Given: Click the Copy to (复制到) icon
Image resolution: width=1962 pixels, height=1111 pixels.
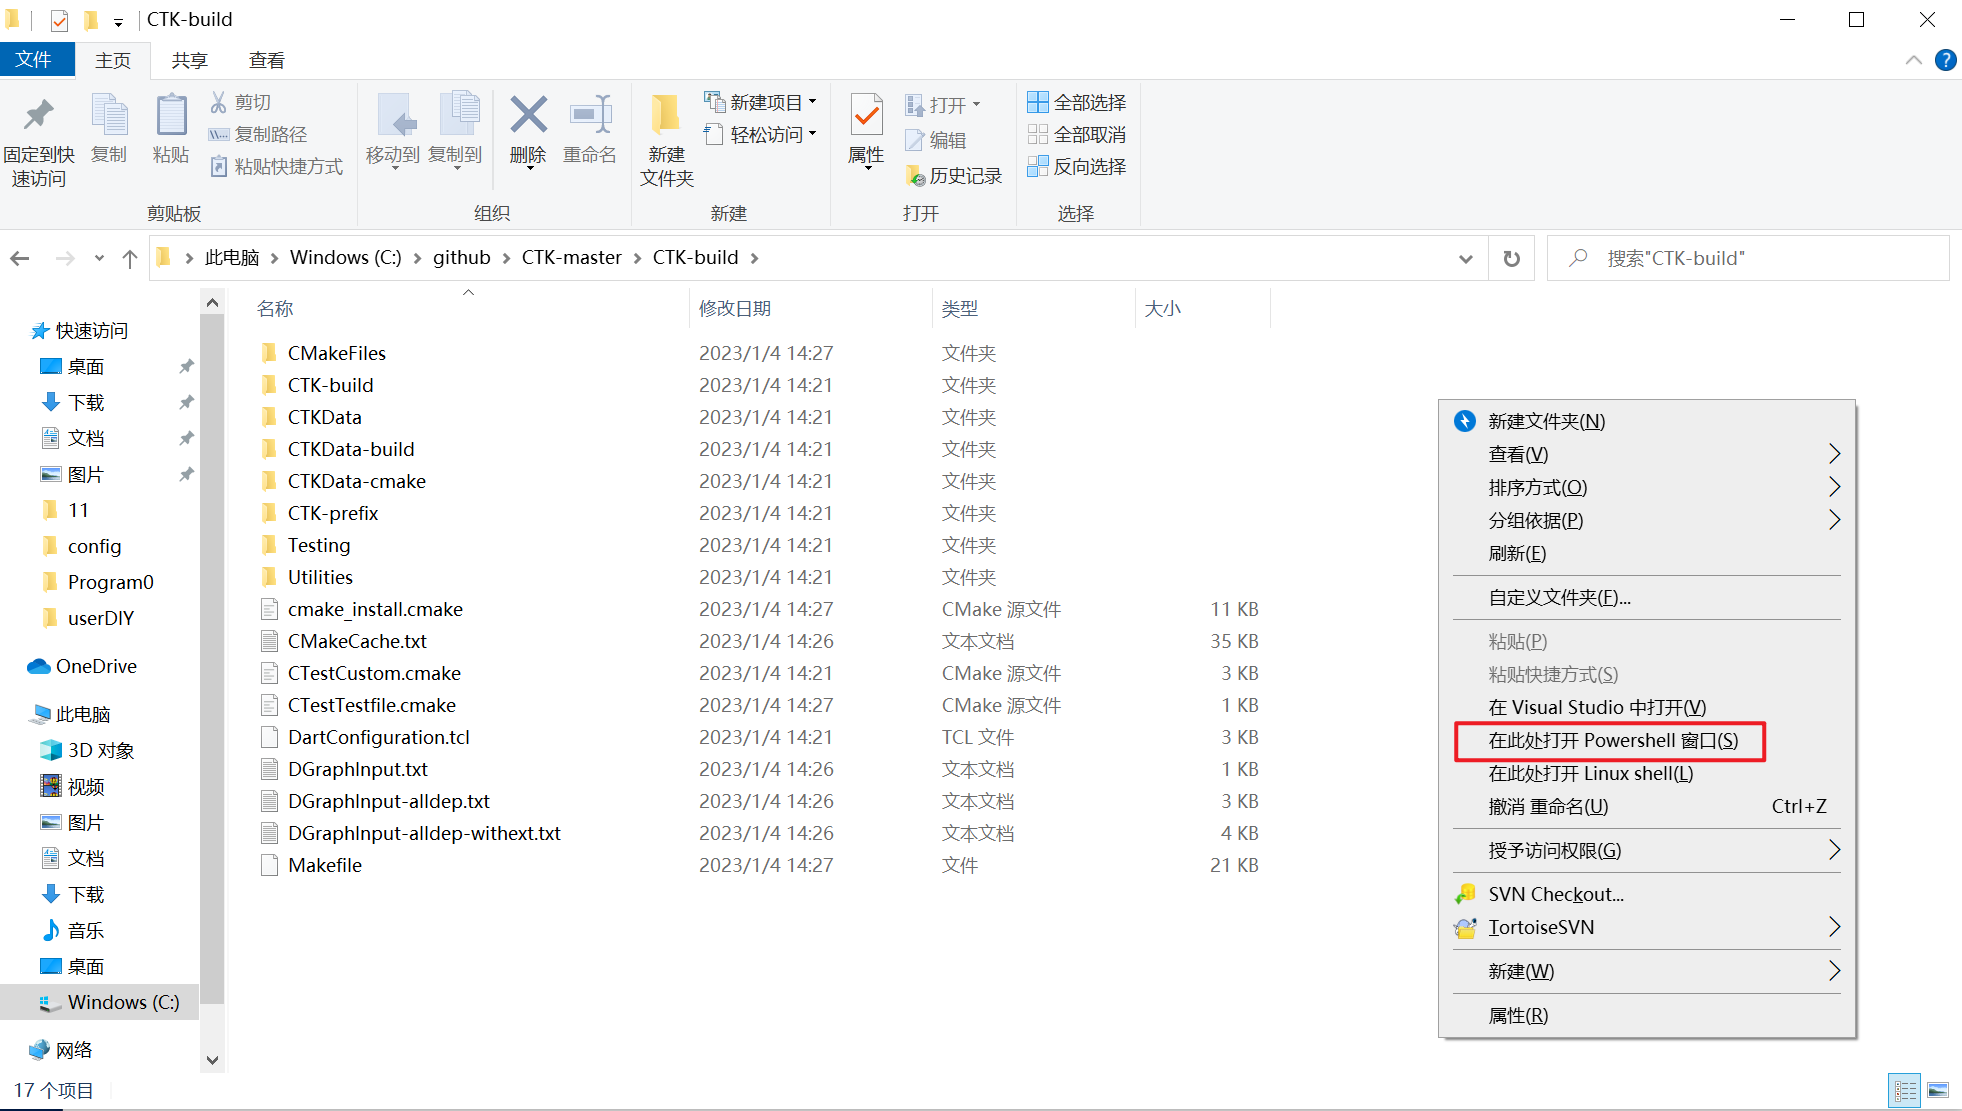Looking at the screenshot, I should 459,115.
